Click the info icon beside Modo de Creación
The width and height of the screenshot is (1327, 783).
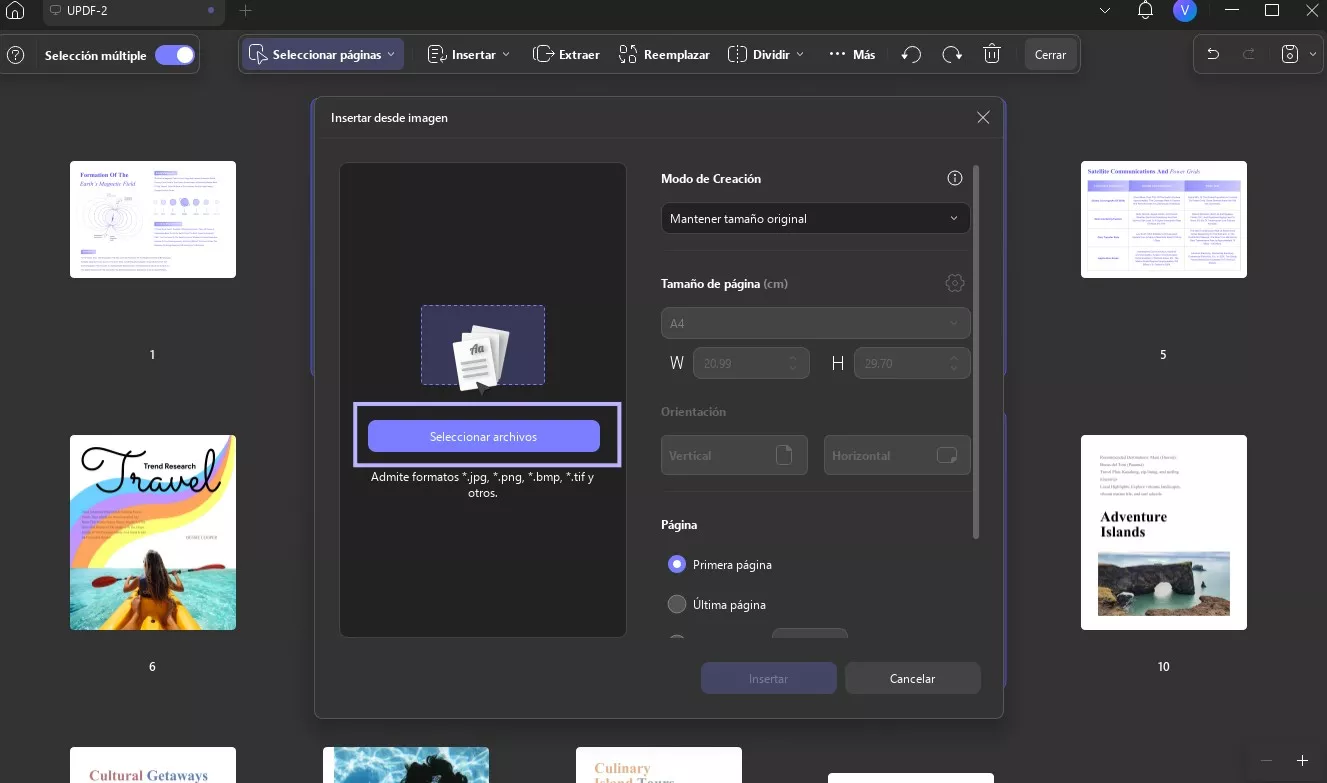(954, 178)
